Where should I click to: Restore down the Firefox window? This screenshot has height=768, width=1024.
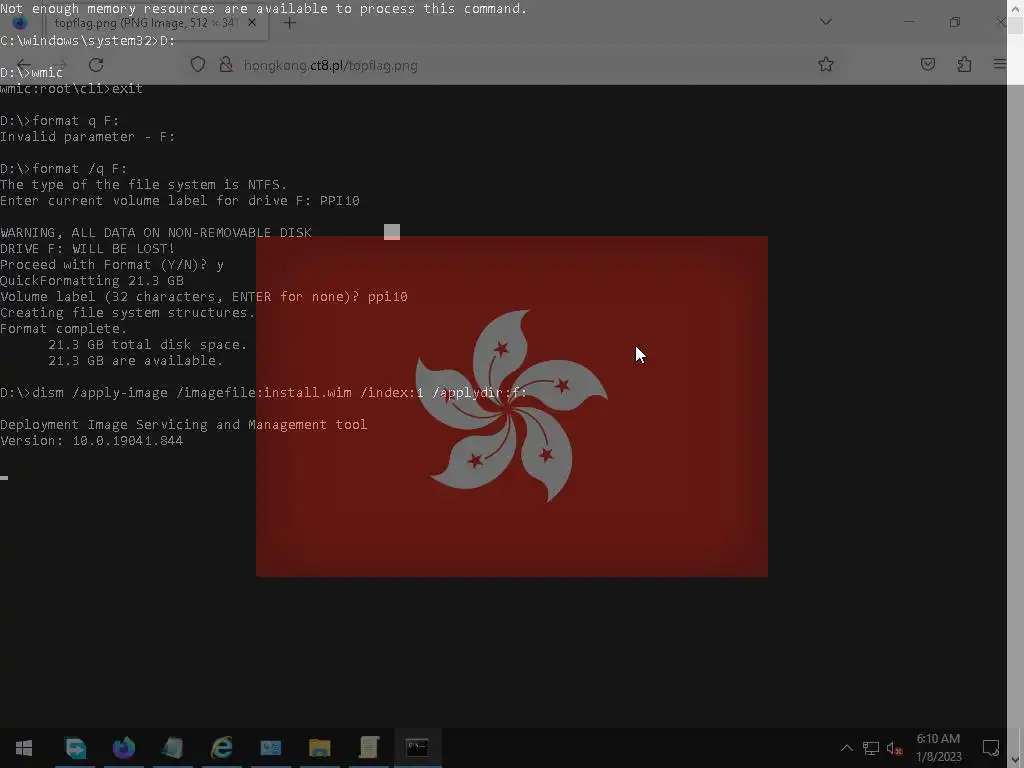point(955,22)
